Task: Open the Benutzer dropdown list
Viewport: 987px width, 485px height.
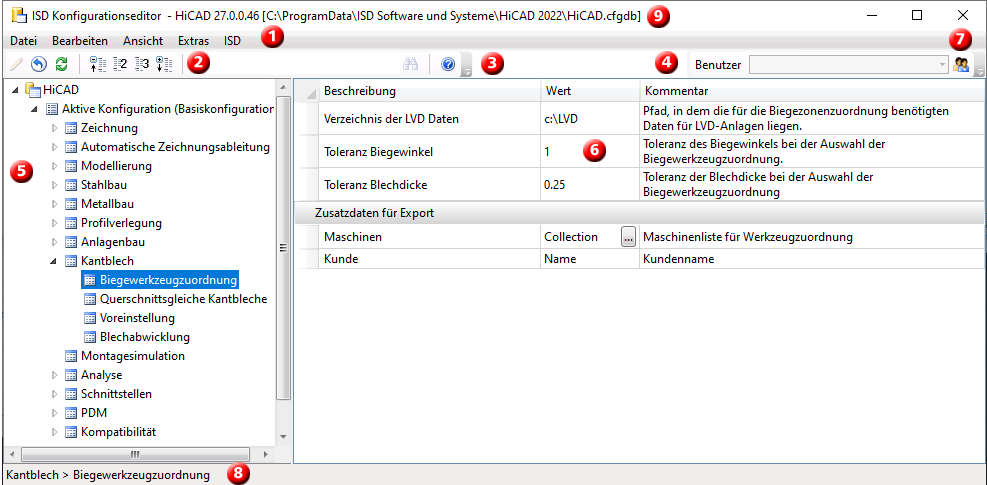Action: pyautogui.click(x=942, y=64)
